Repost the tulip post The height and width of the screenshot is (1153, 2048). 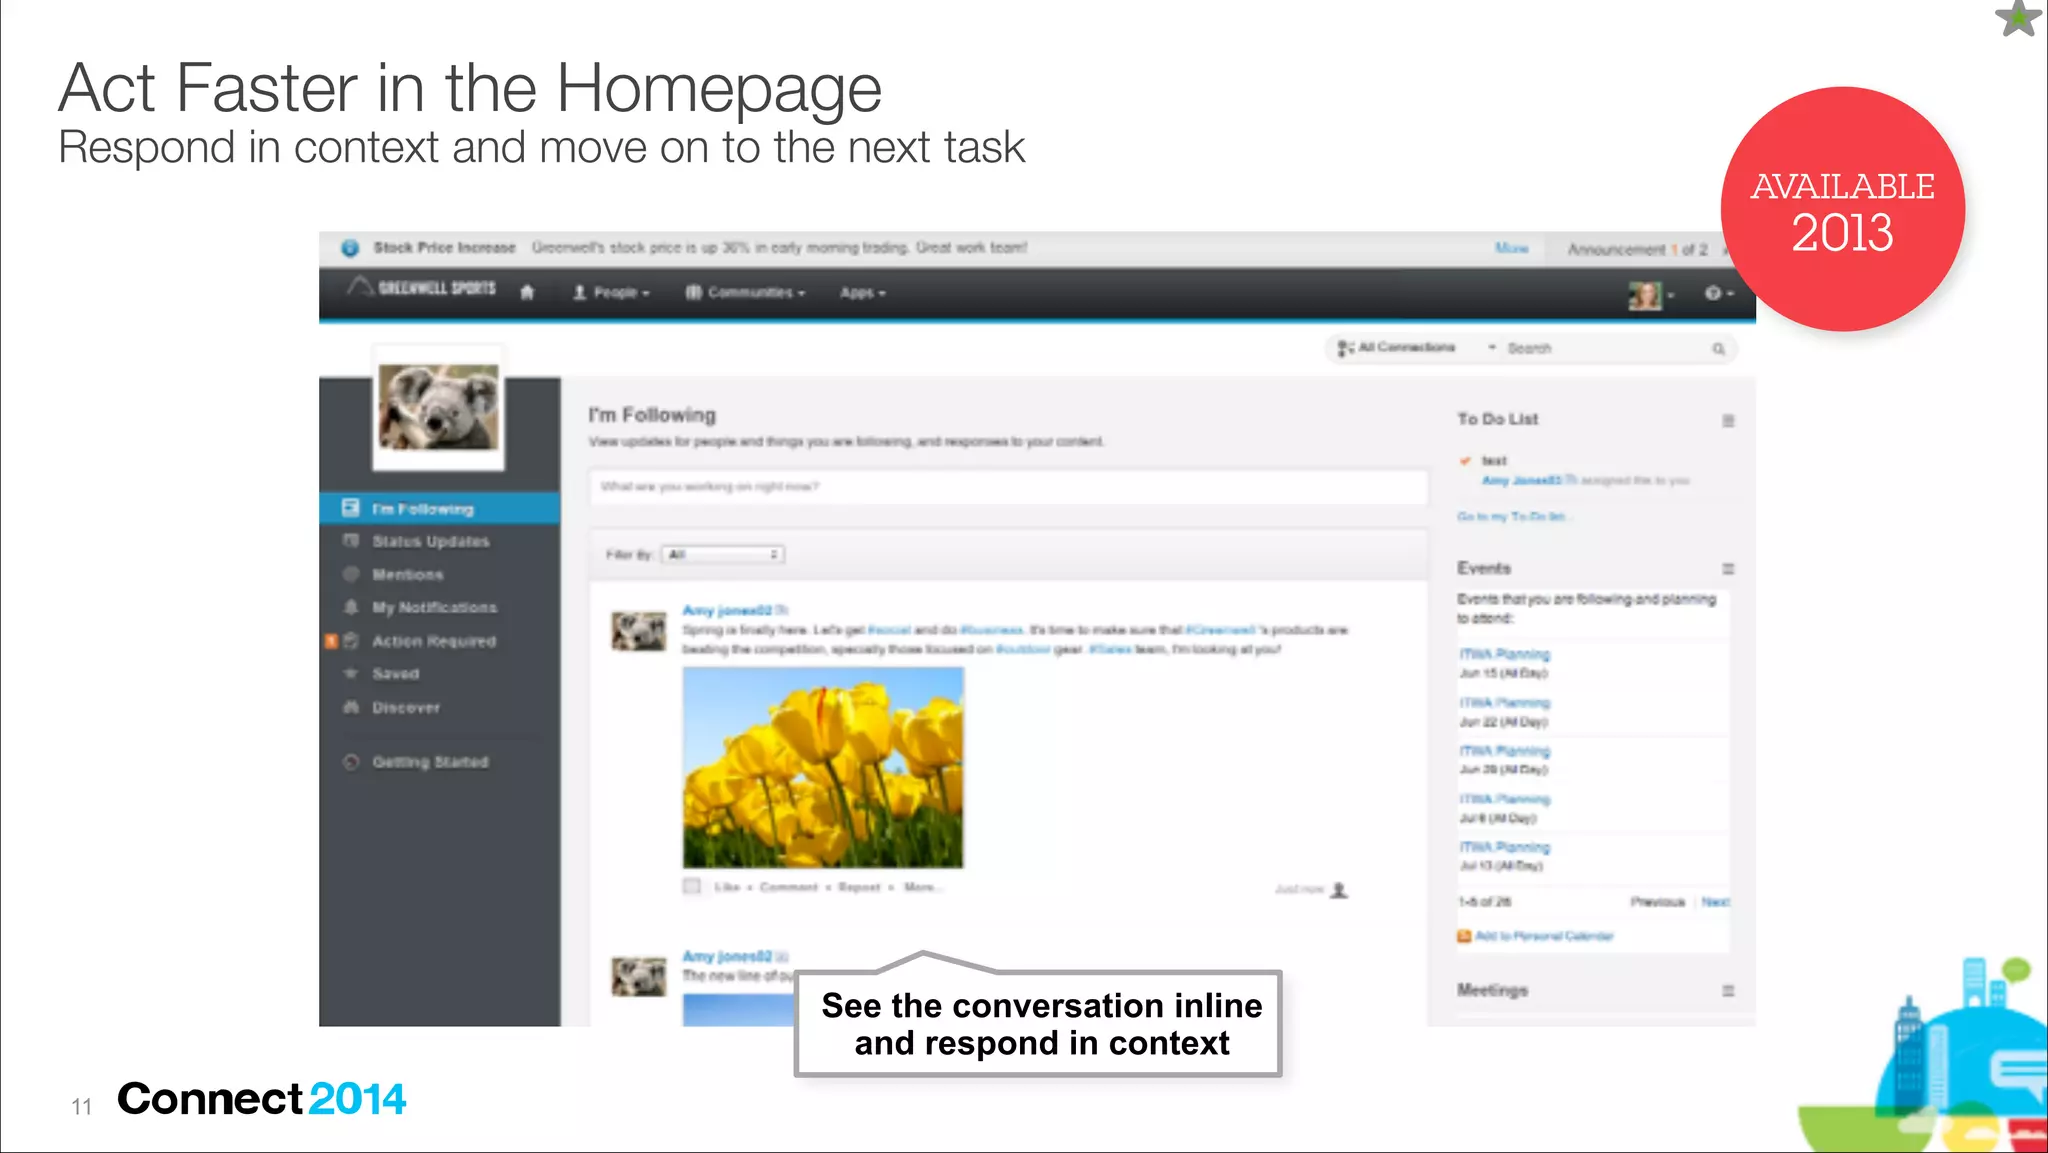pyautogui.click(x=859, y=887)
